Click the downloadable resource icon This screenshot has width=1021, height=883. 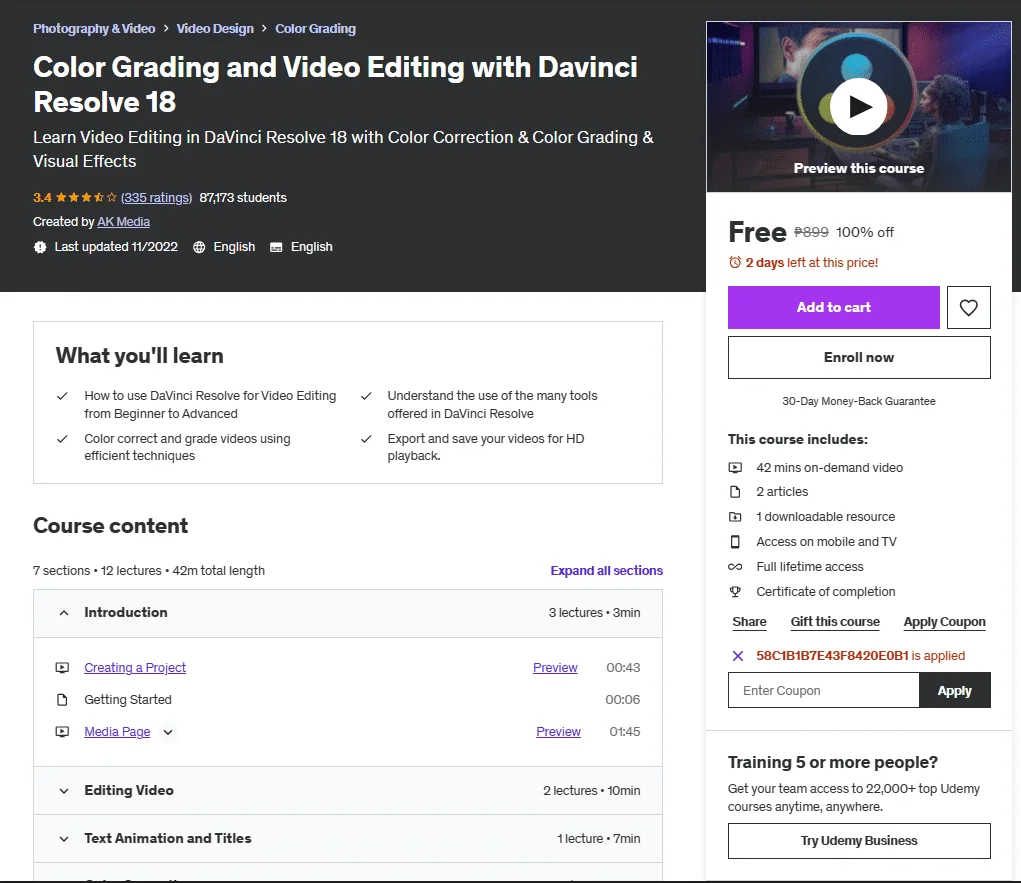(735, 516)
